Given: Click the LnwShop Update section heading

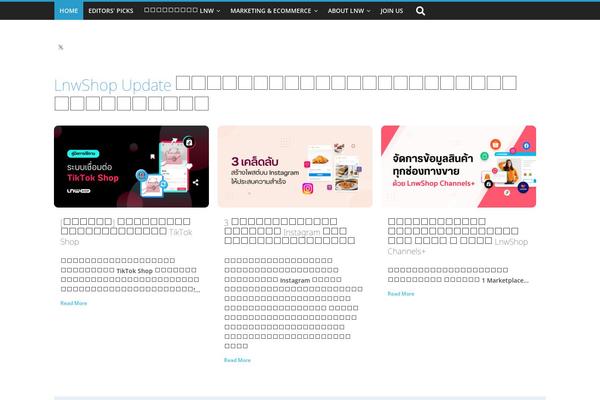Looking at the screenshot, I should click(x=285, y=93).
